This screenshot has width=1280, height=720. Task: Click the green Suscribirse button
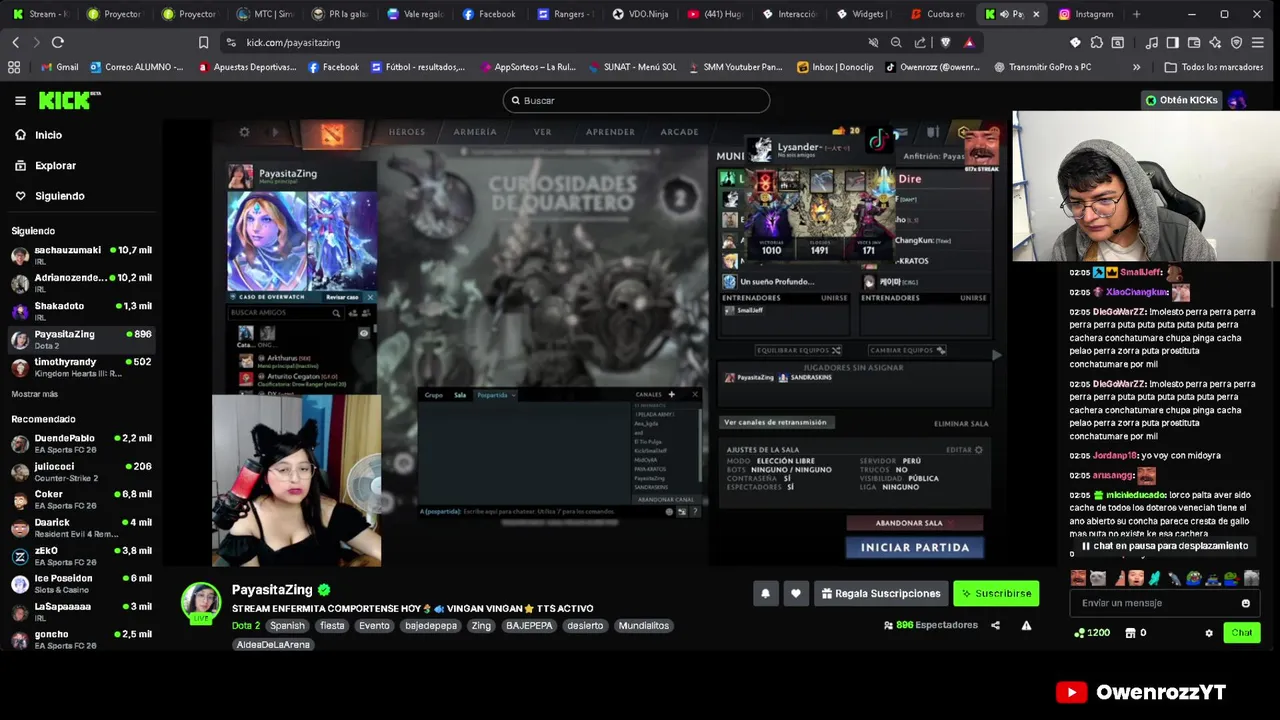(996, 593)
